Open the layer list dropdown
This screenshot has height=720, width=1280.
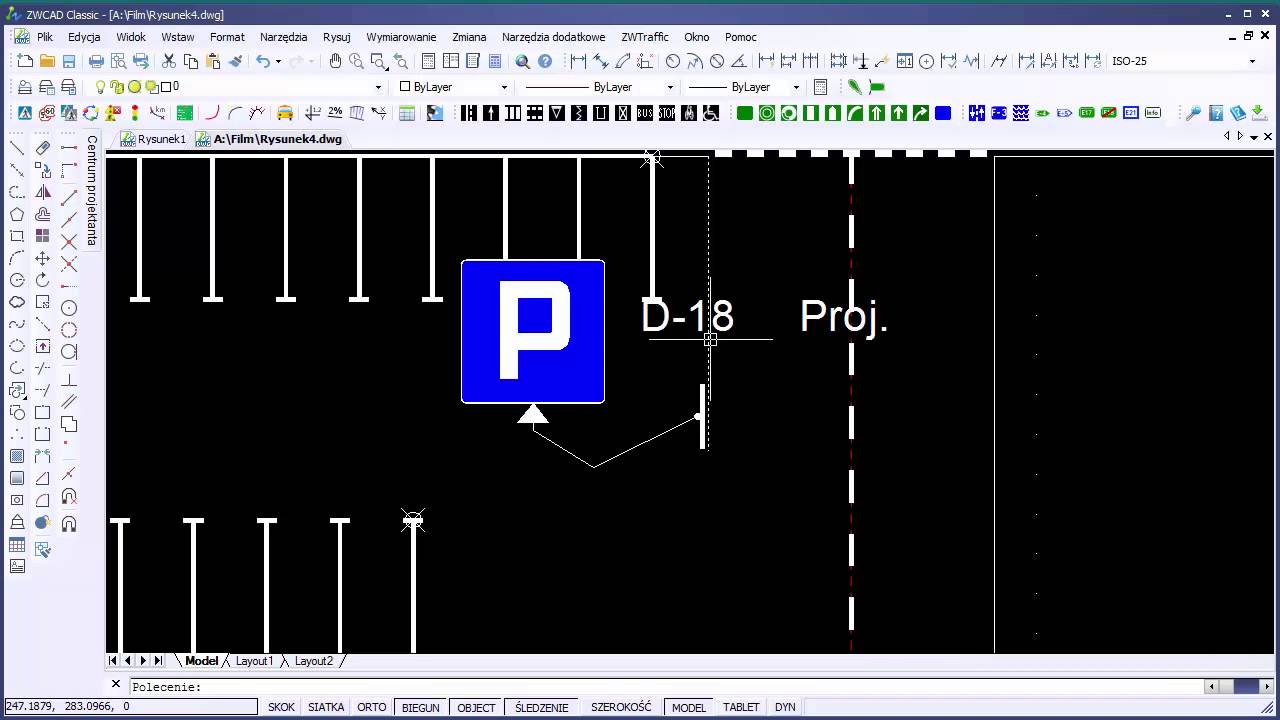click(378, 87)
